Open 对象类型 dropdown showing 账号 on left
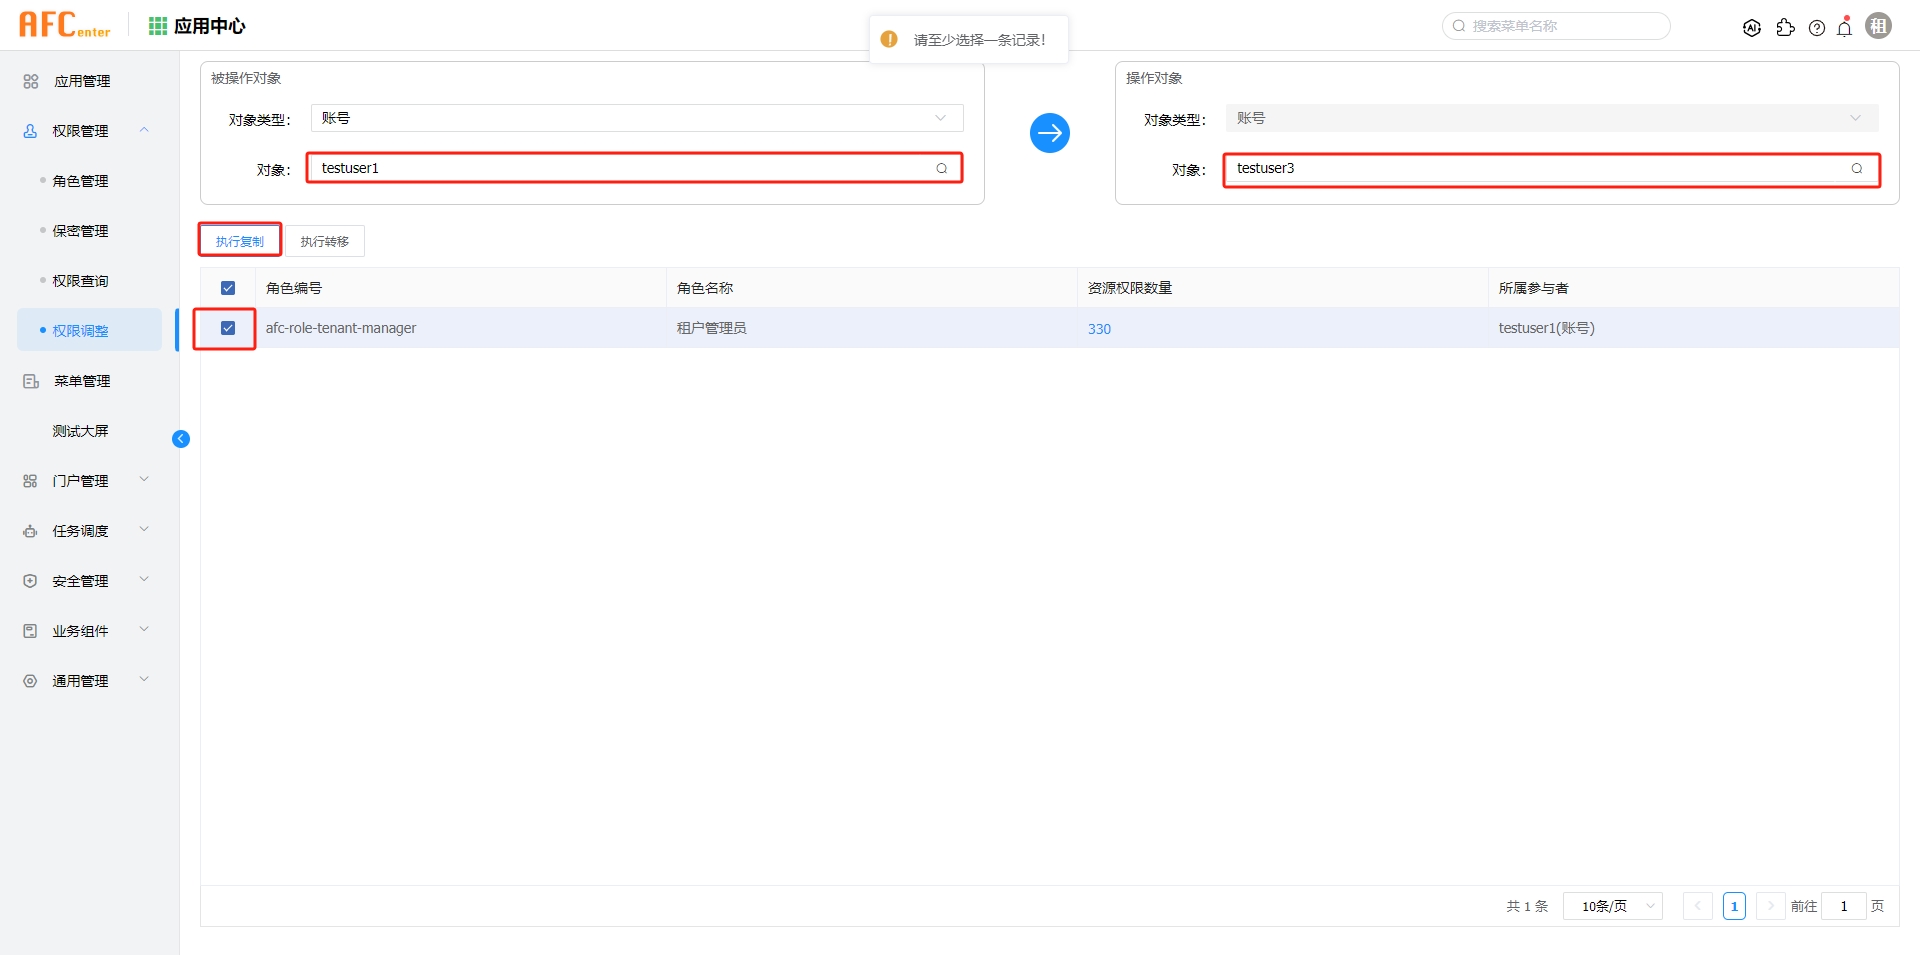Image resolution: width=1920 pixels, height=955 pixels. click(x=636, y=118)
